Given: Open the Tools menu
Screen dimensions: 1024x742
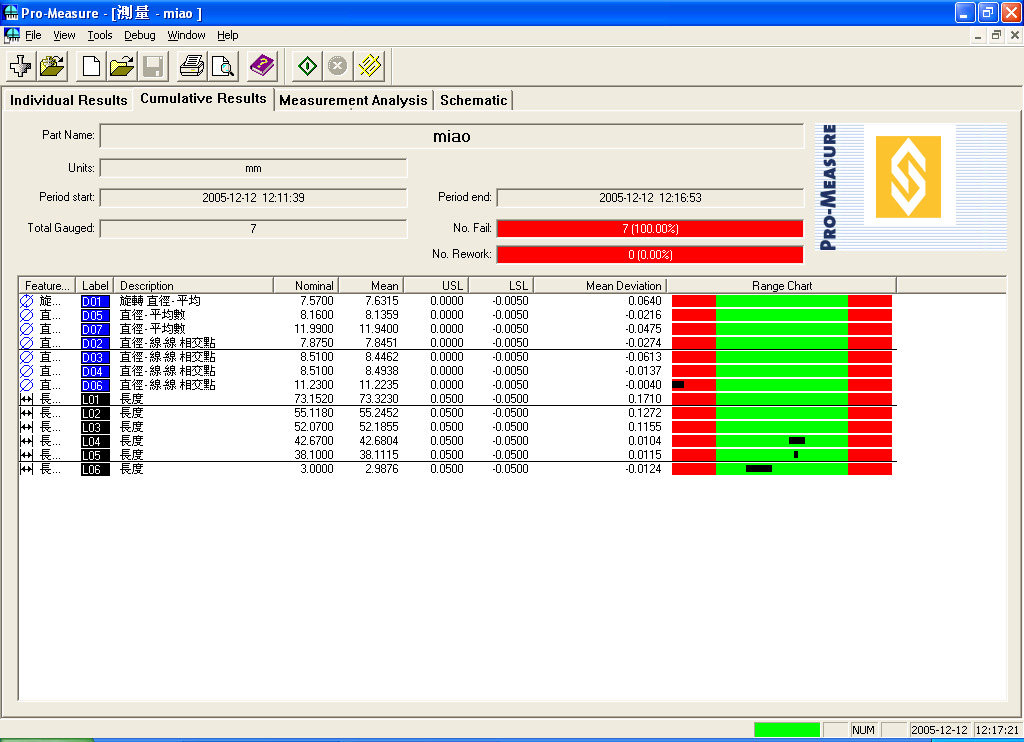Looking at the screenshot, I should [x=100, y=35].
